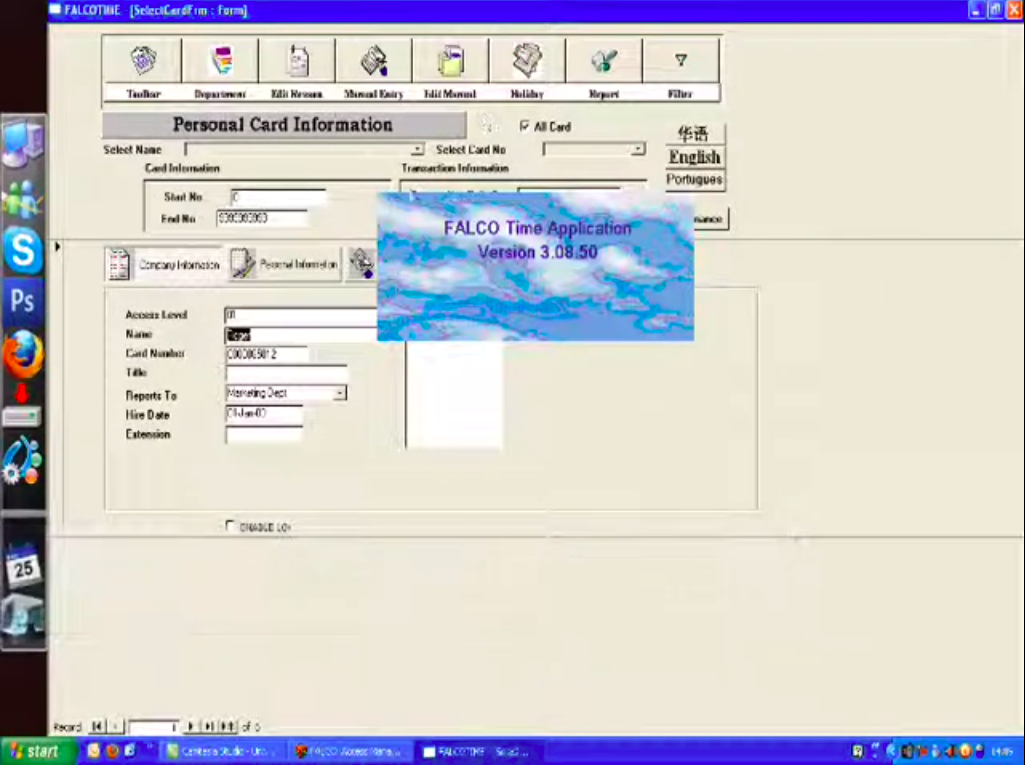Click the Hire Date field
1025x765 pixels.
pos(264,414)
